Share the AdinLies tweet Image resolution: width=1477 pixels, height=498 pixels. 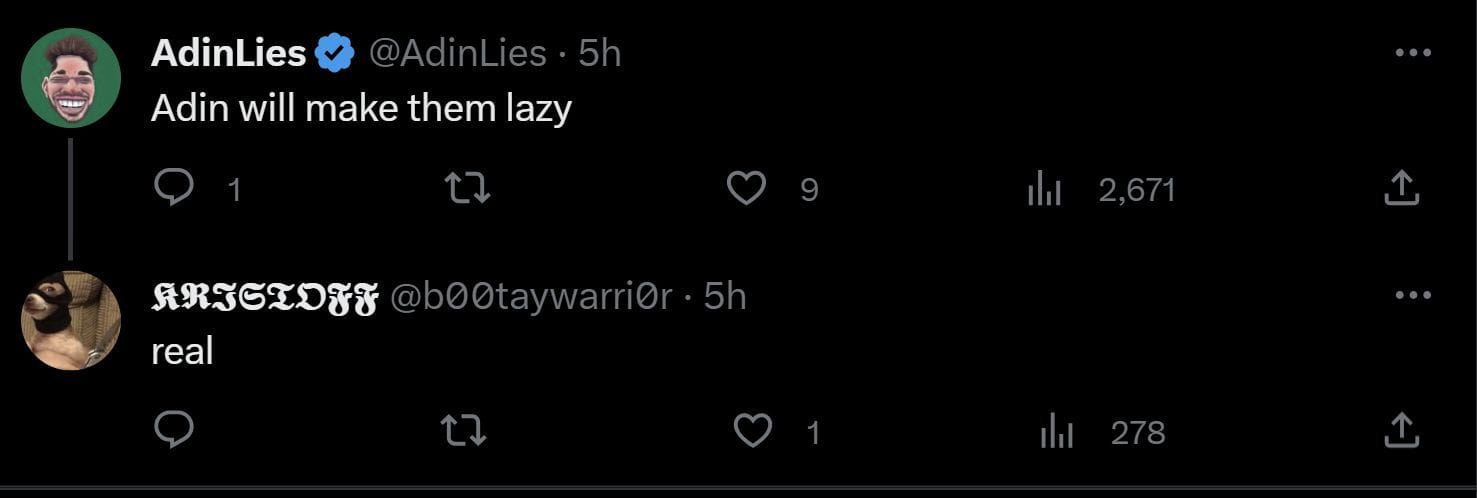pos(1401,188)
